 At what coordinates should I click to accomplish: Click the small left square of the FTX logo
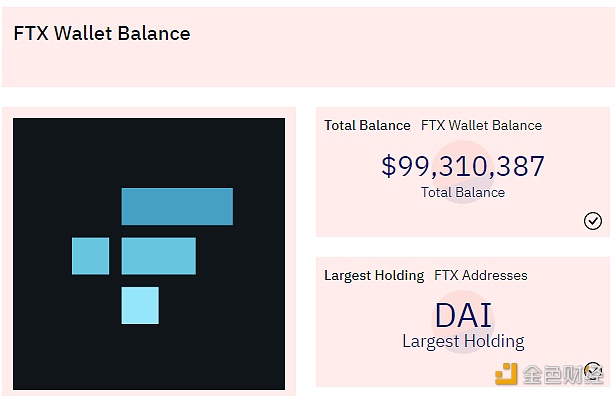click(x=90, y=256)
